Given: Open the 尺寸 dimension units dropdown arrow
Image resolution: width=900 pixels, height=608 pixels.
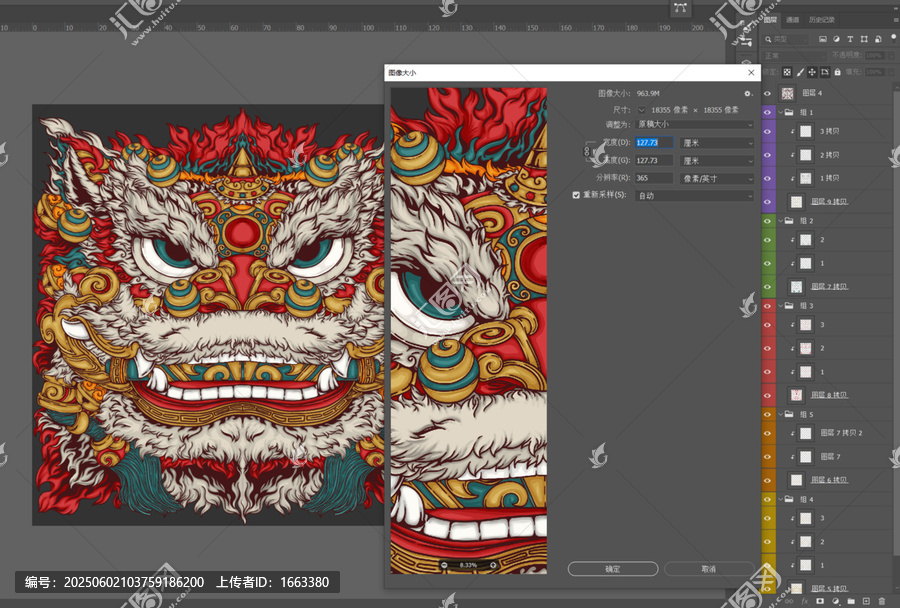Looking at the screenshot, I should click(641, 110).
